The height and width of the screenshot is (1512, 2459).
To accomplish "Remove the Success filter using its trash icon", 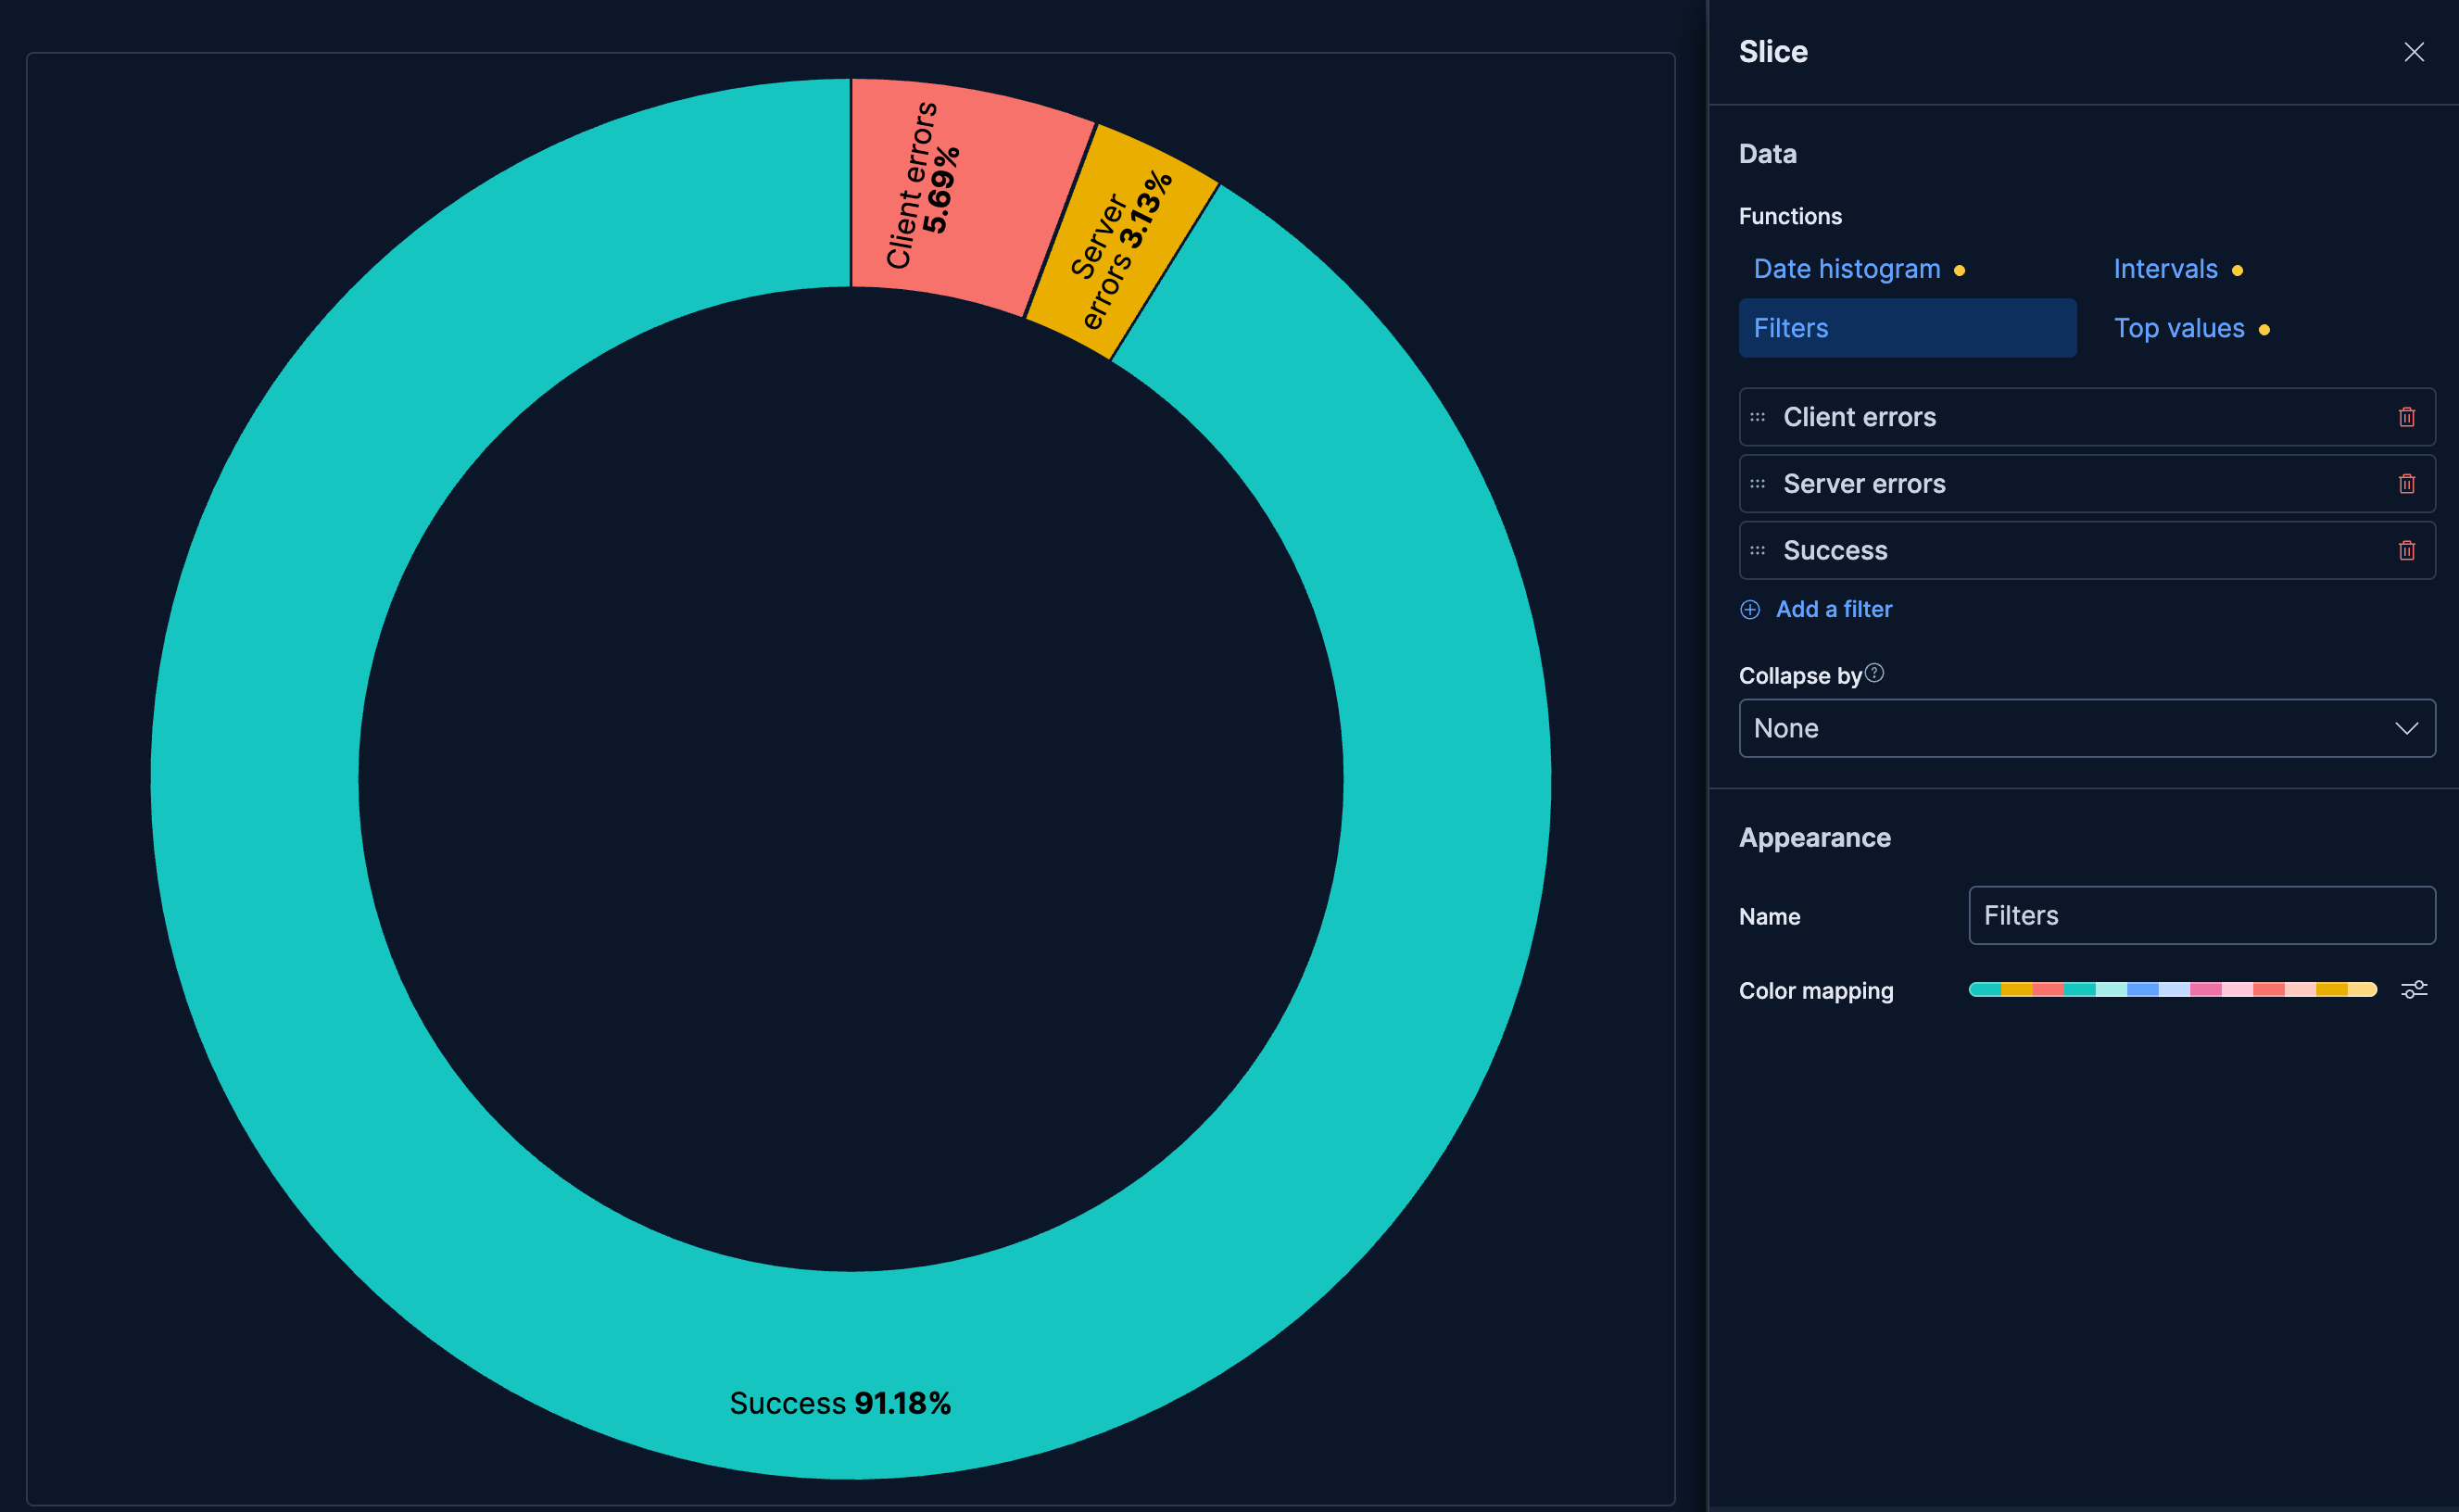I will (2406, 550).
